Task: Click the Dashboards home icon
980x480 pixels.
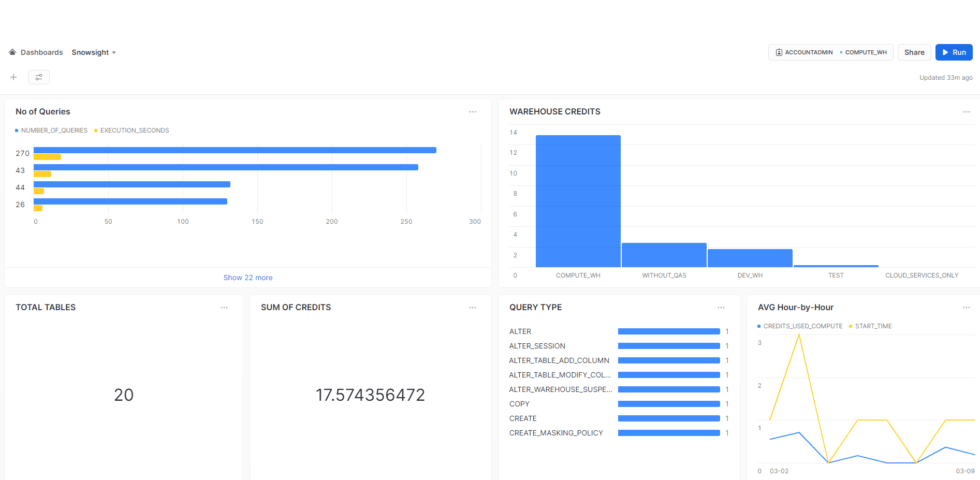Action: pyautogui.click(x=12, y=52)
